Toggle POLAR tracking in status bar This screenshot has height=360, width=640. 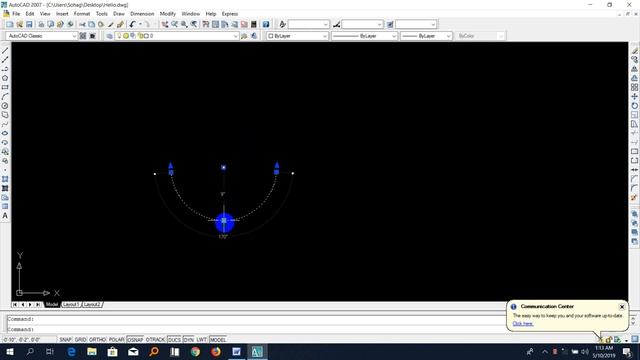coord(116,340)
